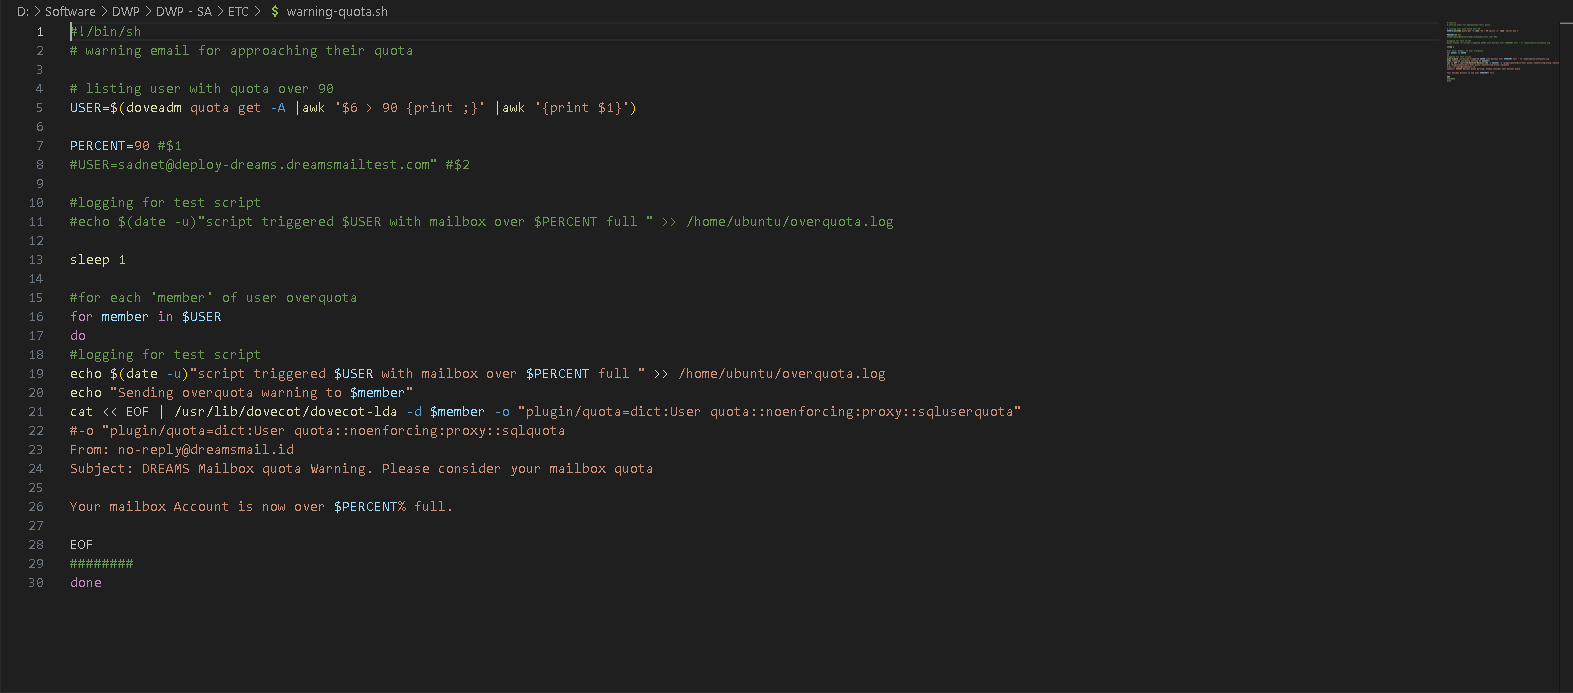Click line number 21 in the gutter
Screen dimensions: 1573x693
pos(36,412)
